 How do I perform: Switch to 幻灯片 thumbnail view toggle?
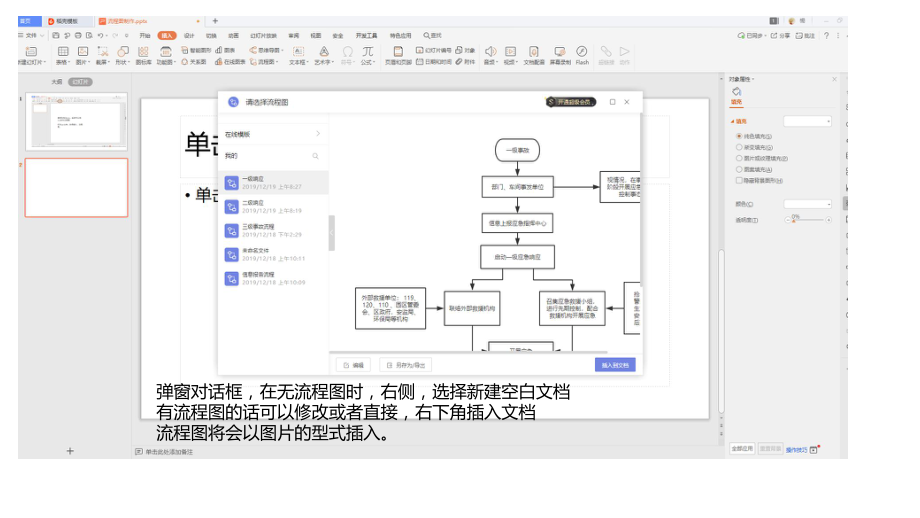point(80,82)
